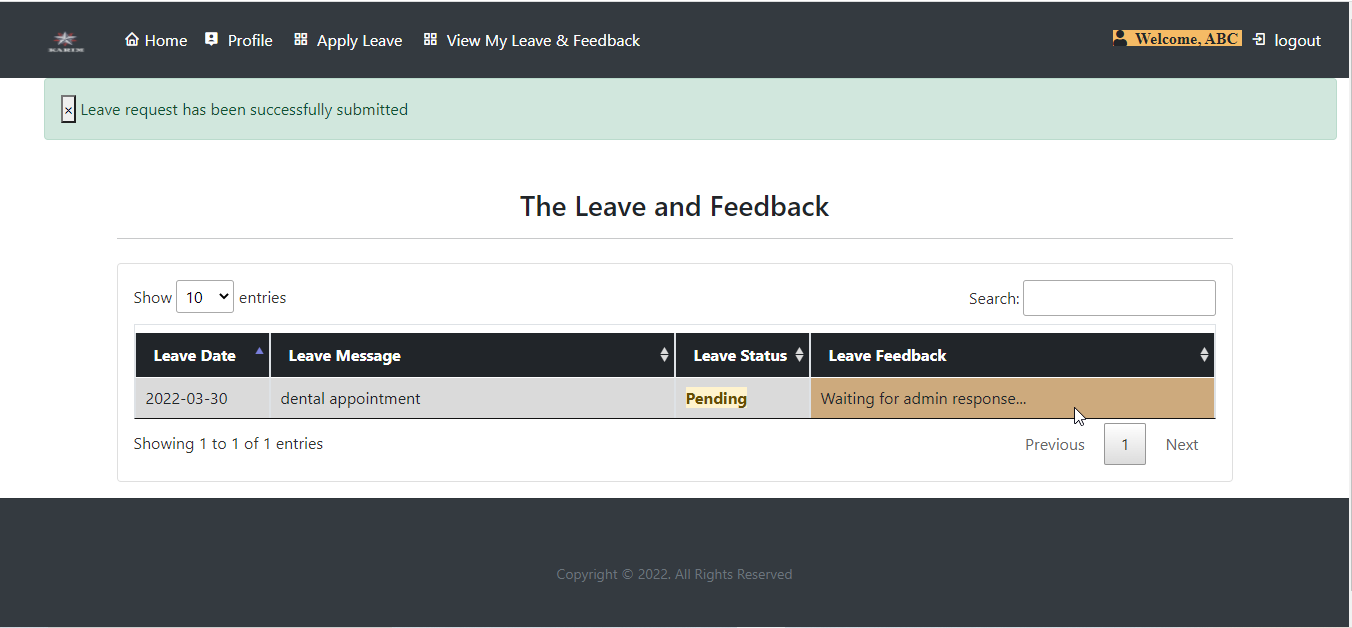
Task: Sort the Leave Feedback column
Action: click(1203, 355)
